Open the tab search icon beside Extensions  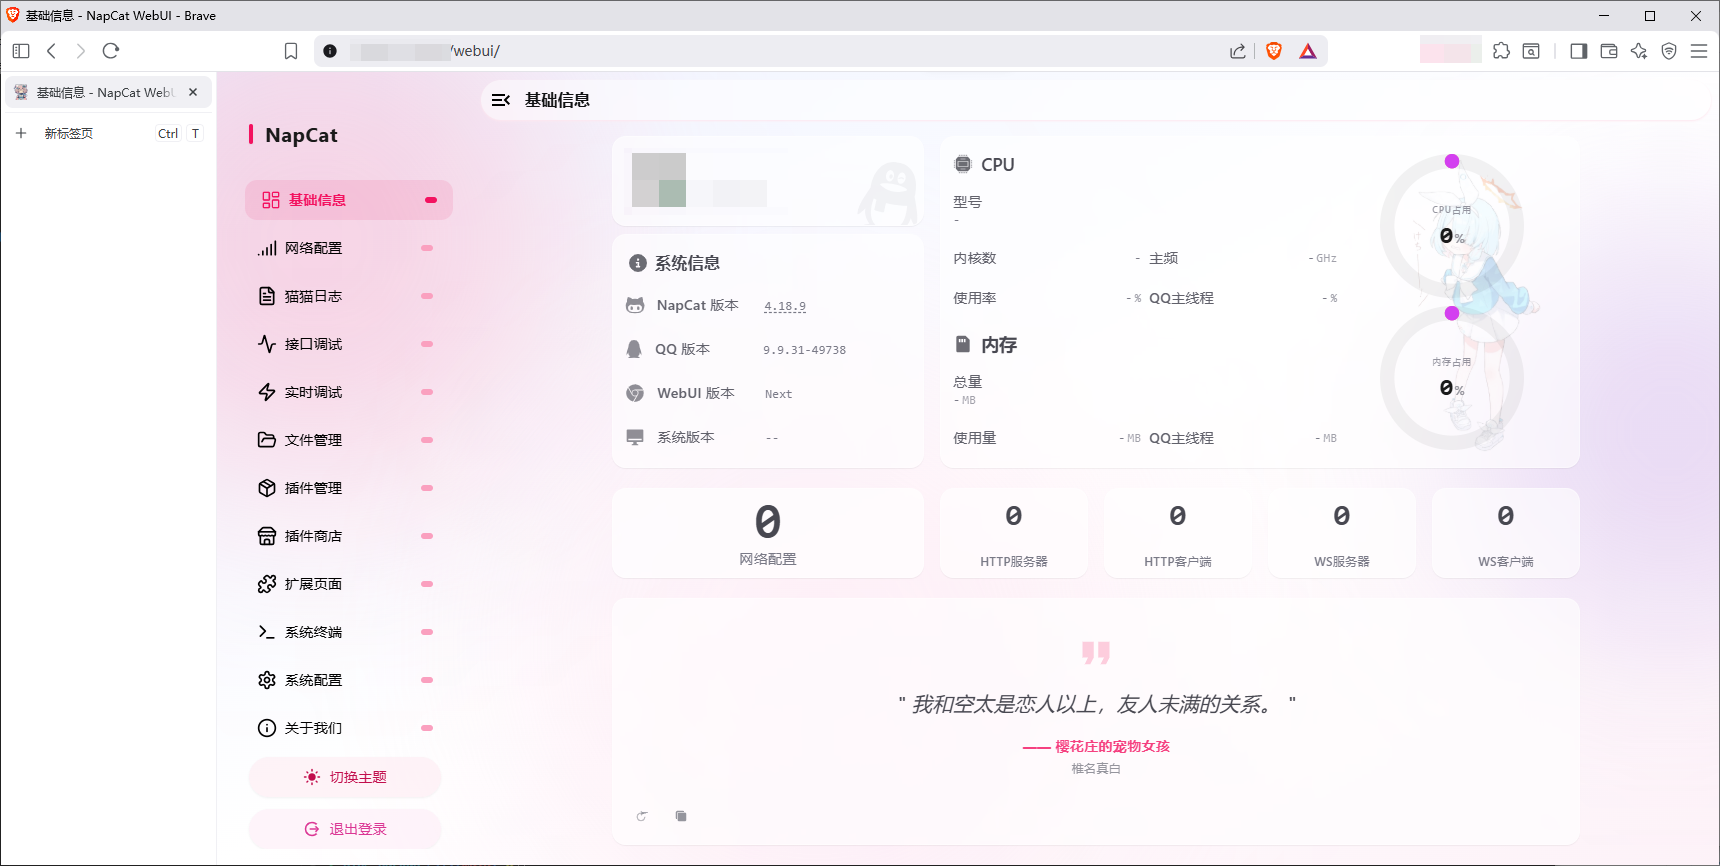click(1531, 51)
